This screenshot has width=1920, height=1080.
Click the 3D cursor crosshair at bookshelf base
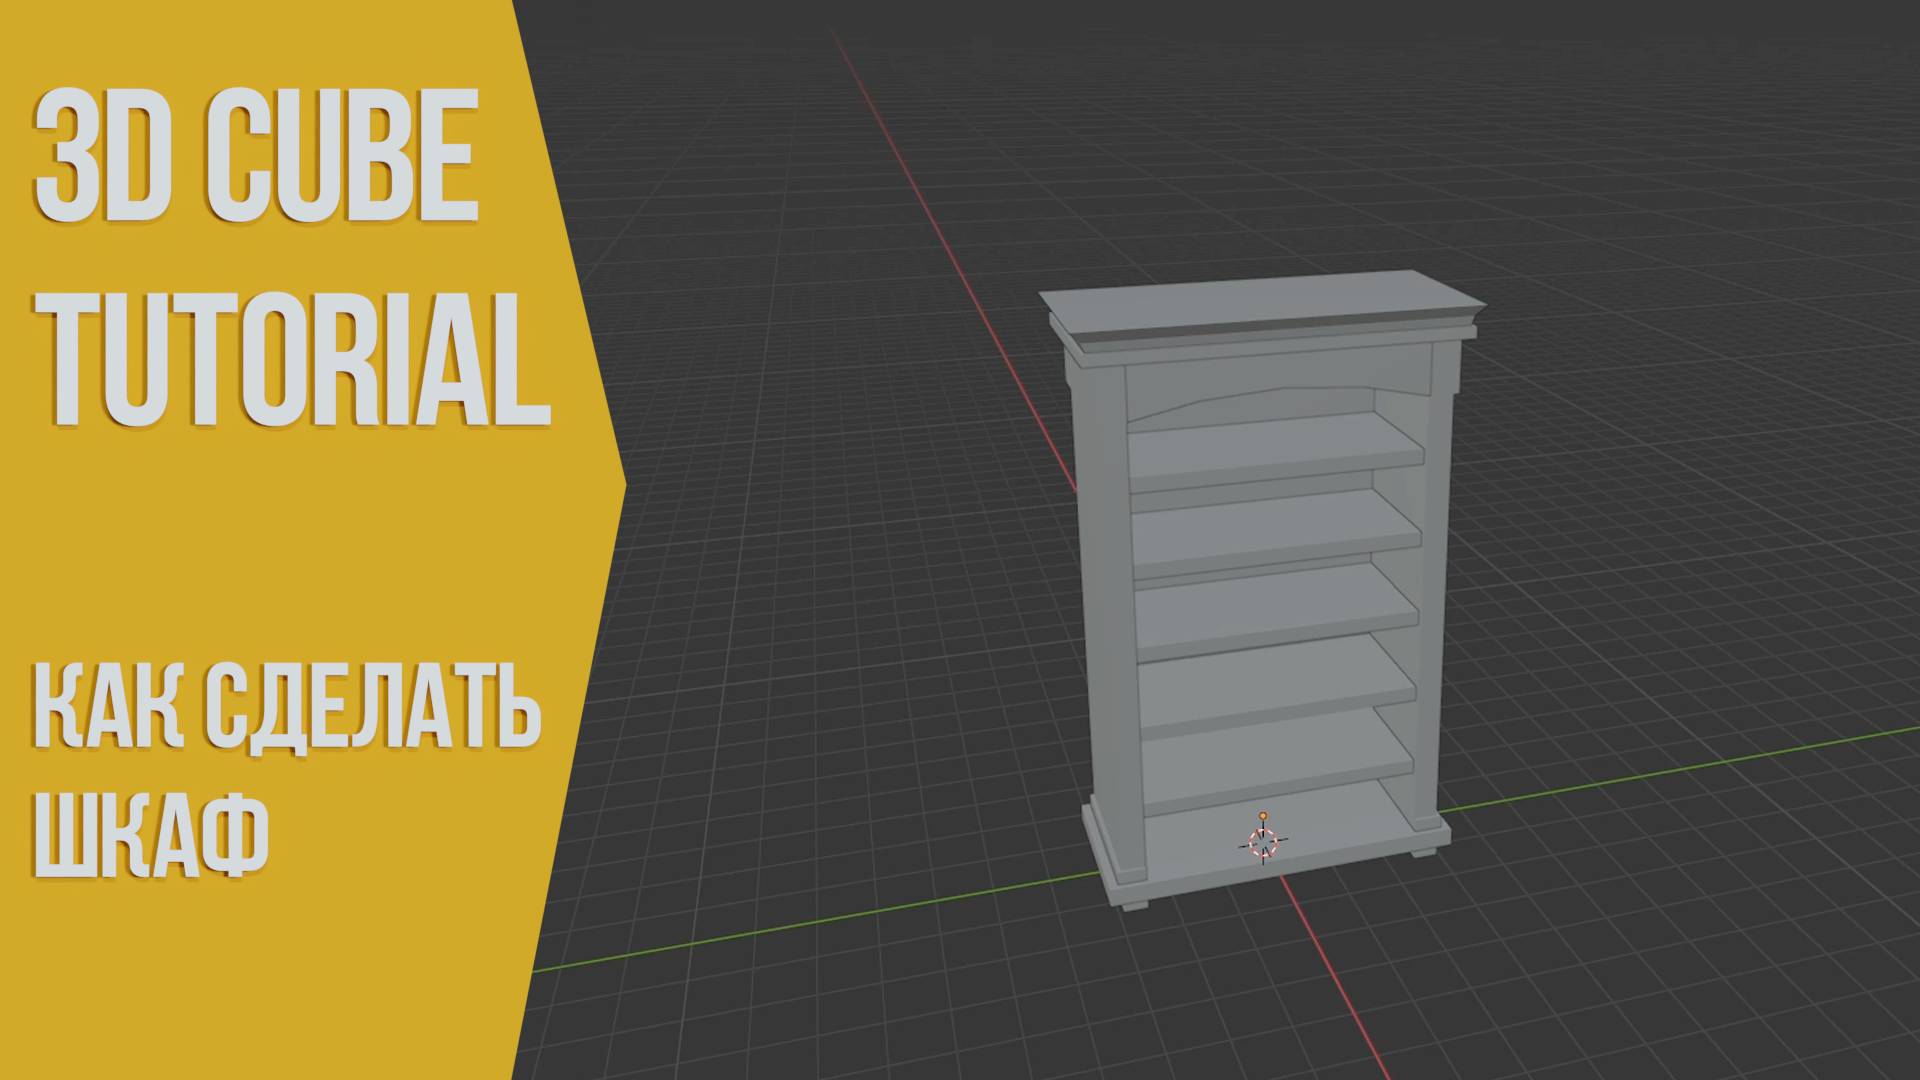click(x=1264, y=843)
